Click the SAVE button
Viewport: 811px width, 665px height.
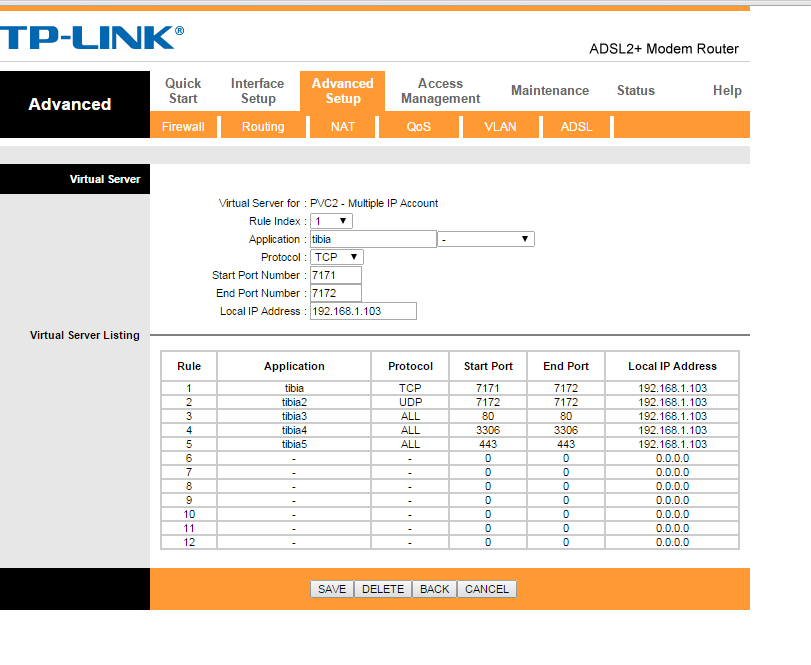click(332, 589)
